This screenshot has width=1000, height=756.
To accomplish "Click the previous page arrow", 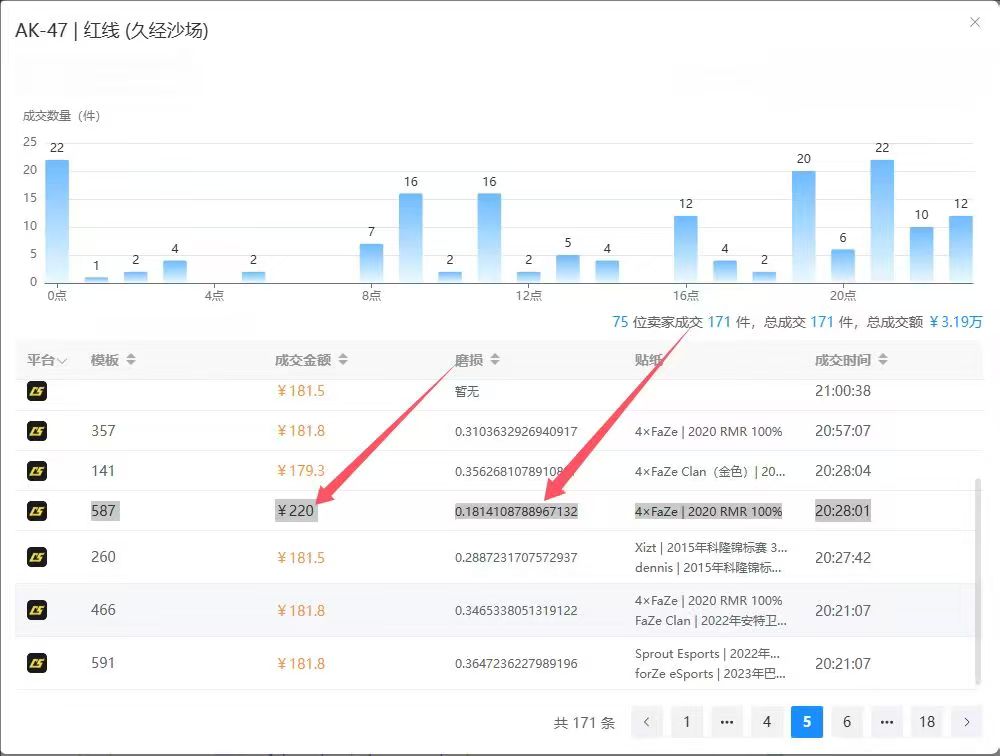I will pos(647,721).
